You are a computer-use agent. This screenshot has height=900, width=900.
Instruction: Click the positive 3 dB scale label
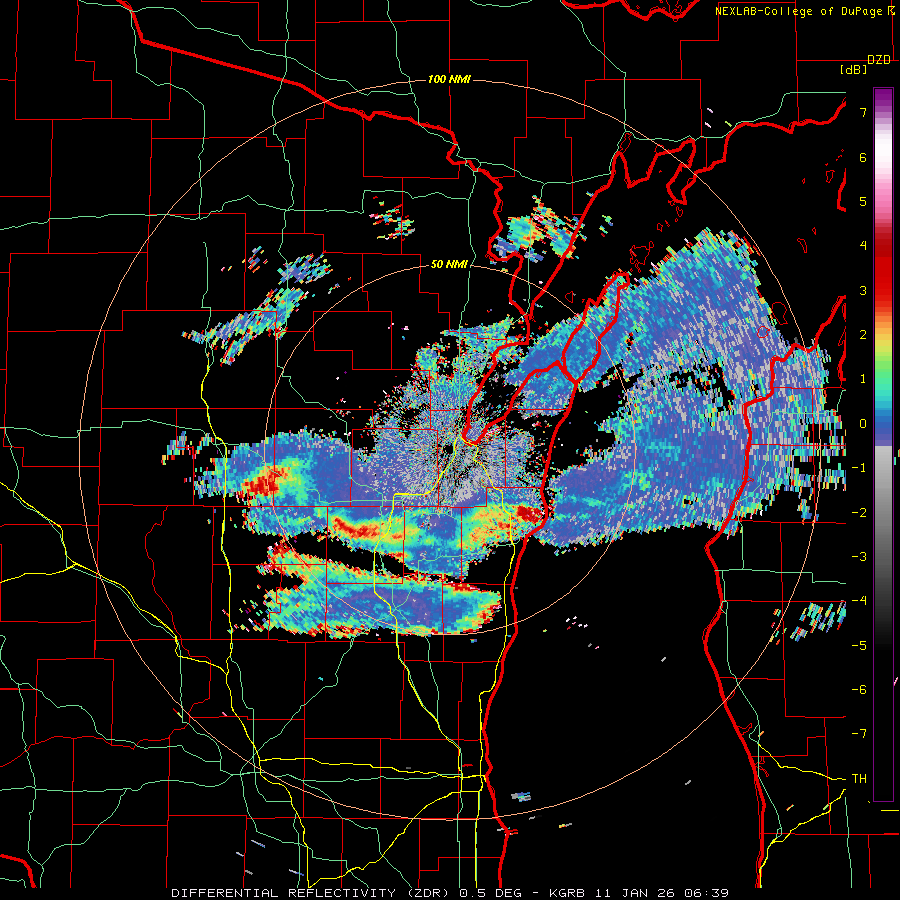tap(863, 290)
